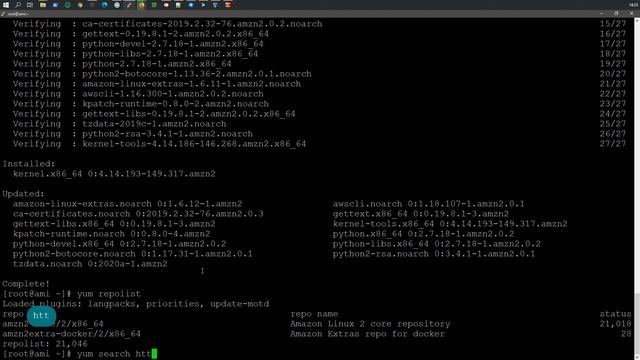Screen dimensions: 640x360
Task: Click 'gettext-libs.x86_64' updated entry
Action: point(114,224)
